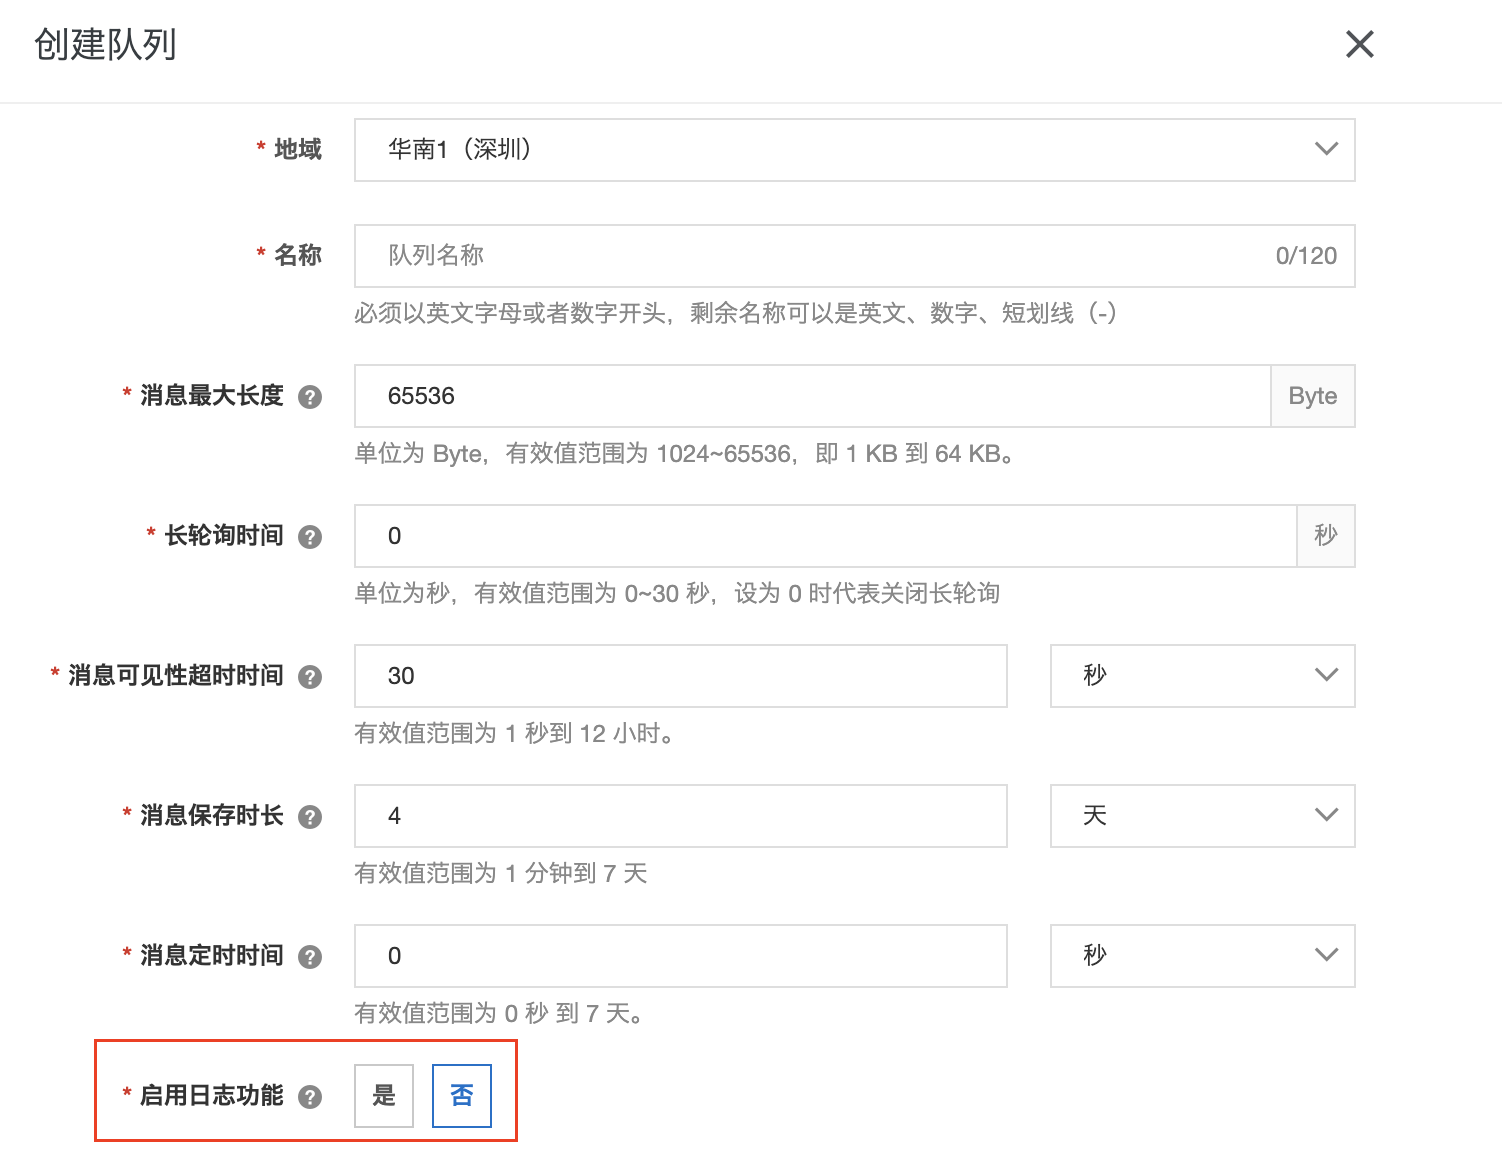This screenshot has height=1176, width=1502.
Task: Close the 创建队列 dialog
Action: [1360, 45]
